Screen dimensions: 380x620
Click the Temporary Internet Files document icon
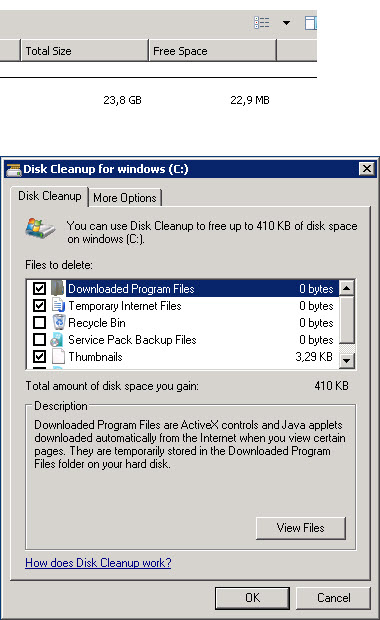click(x=59, y=305)
